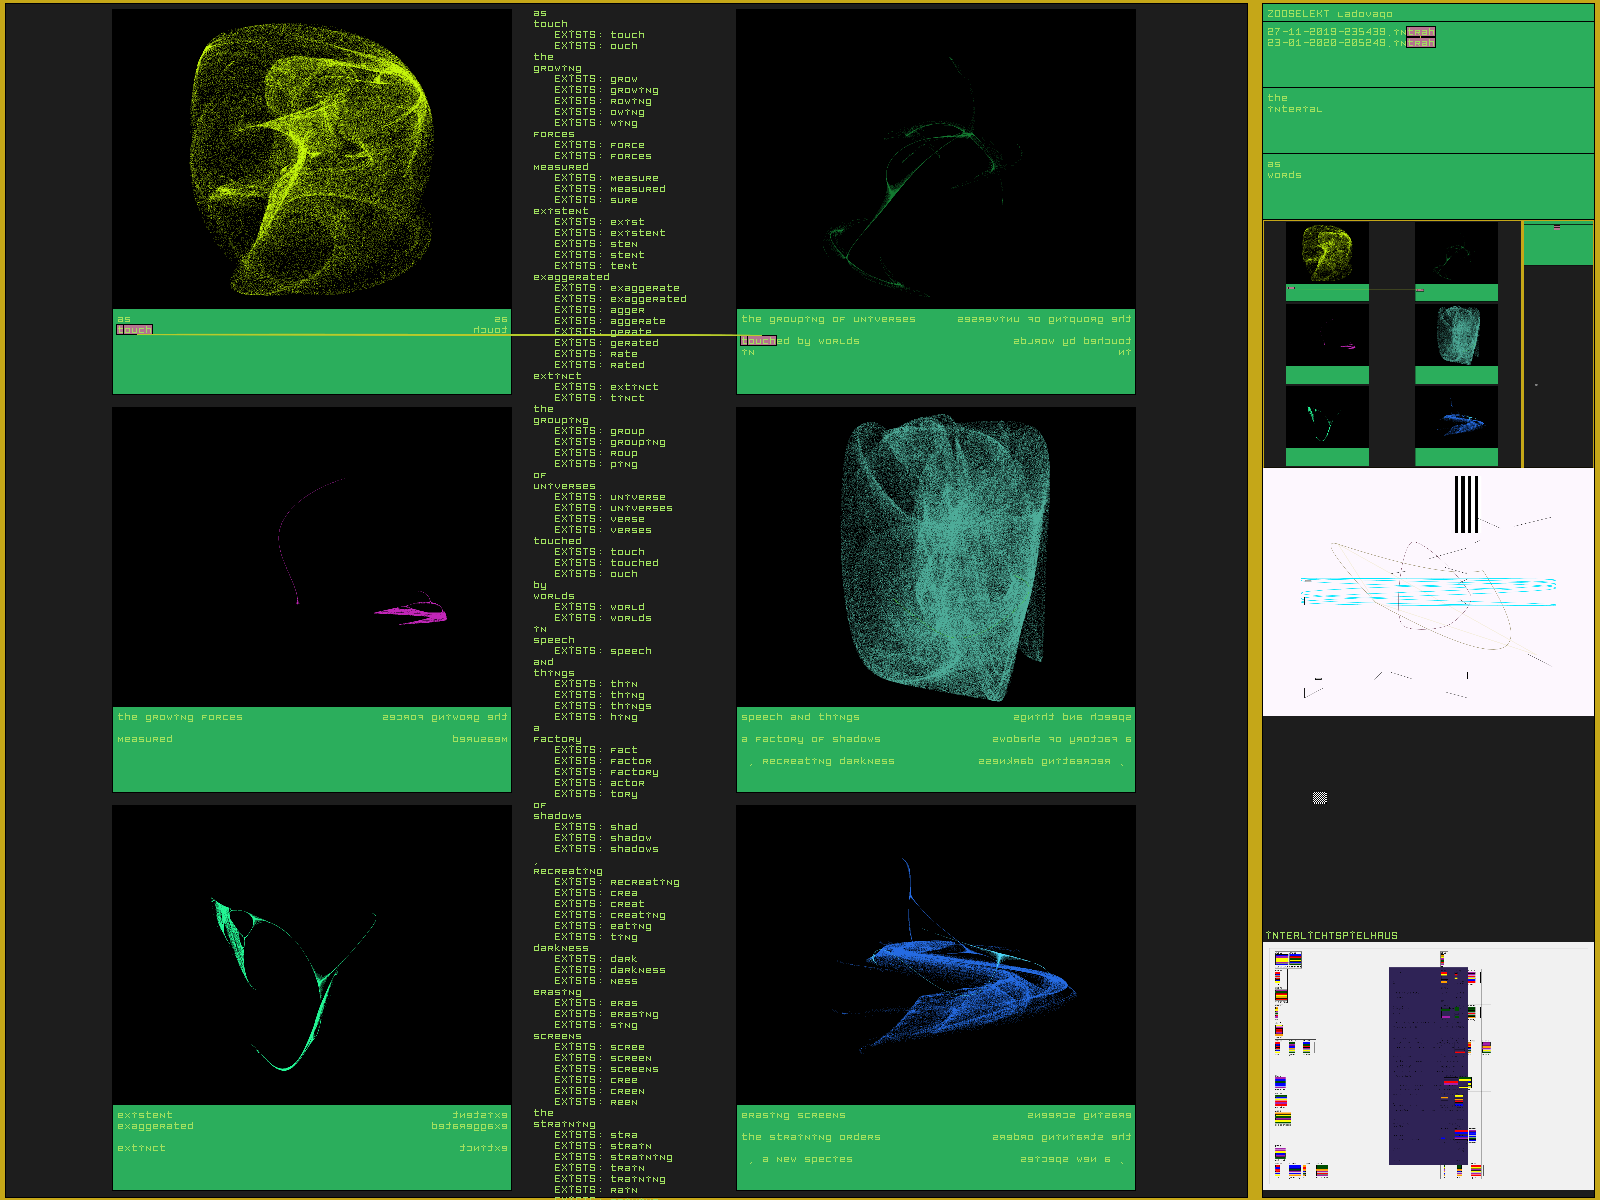Open the teal point cloud thumbnail
The height and width of the screenshot is (1200, 1600).
click(1456, 335)
